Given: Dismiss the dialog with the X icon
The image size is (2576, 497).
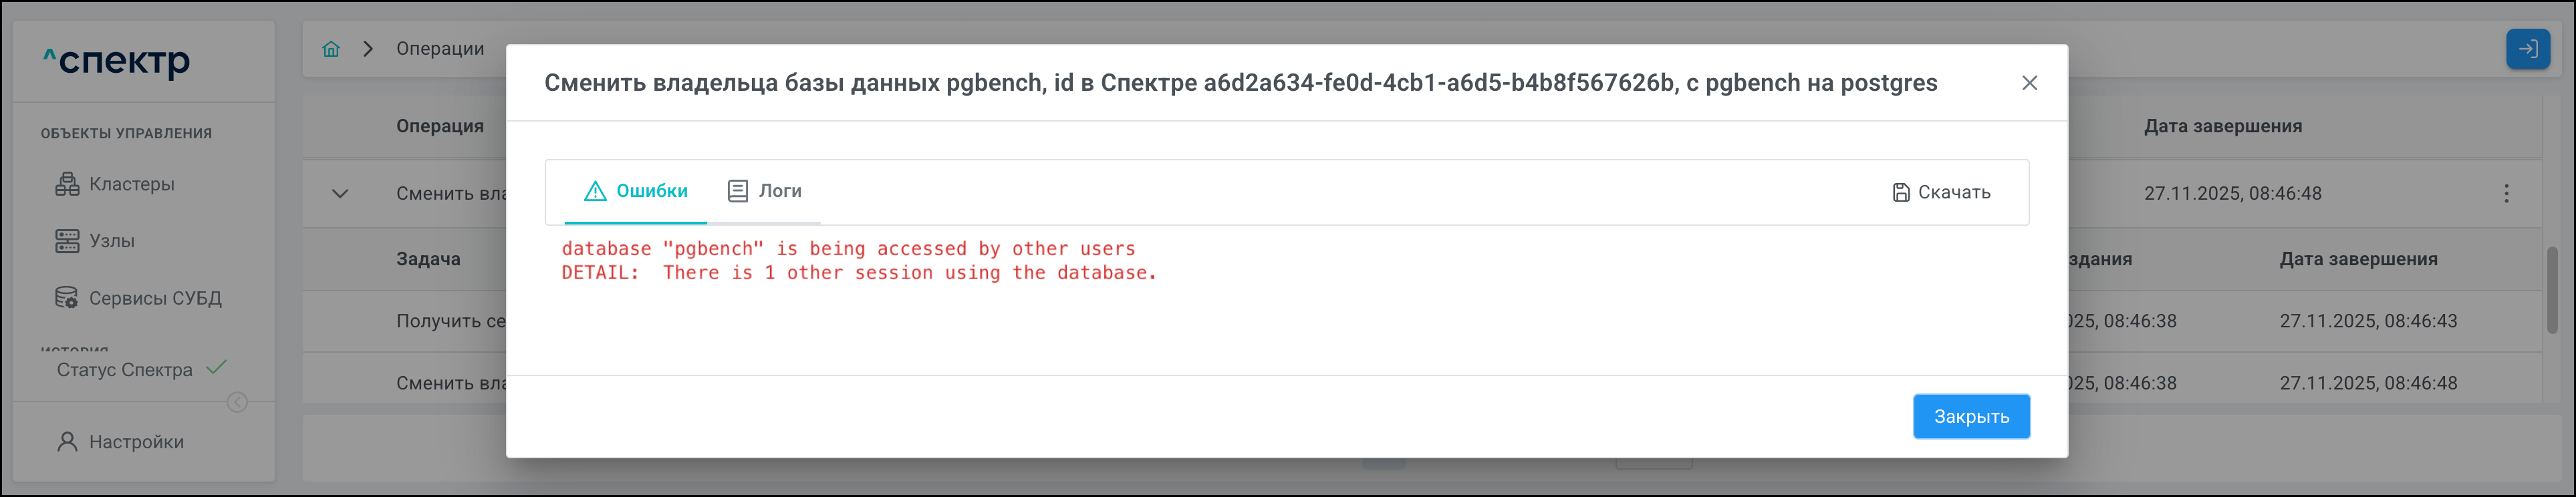Looking at the screenshot, I should [x=2029, y=83].
